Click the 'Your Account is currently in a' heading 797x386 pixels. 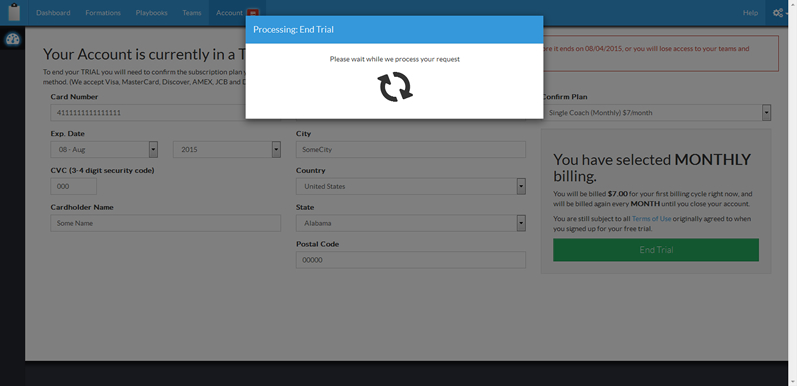[x=144, y=54]
